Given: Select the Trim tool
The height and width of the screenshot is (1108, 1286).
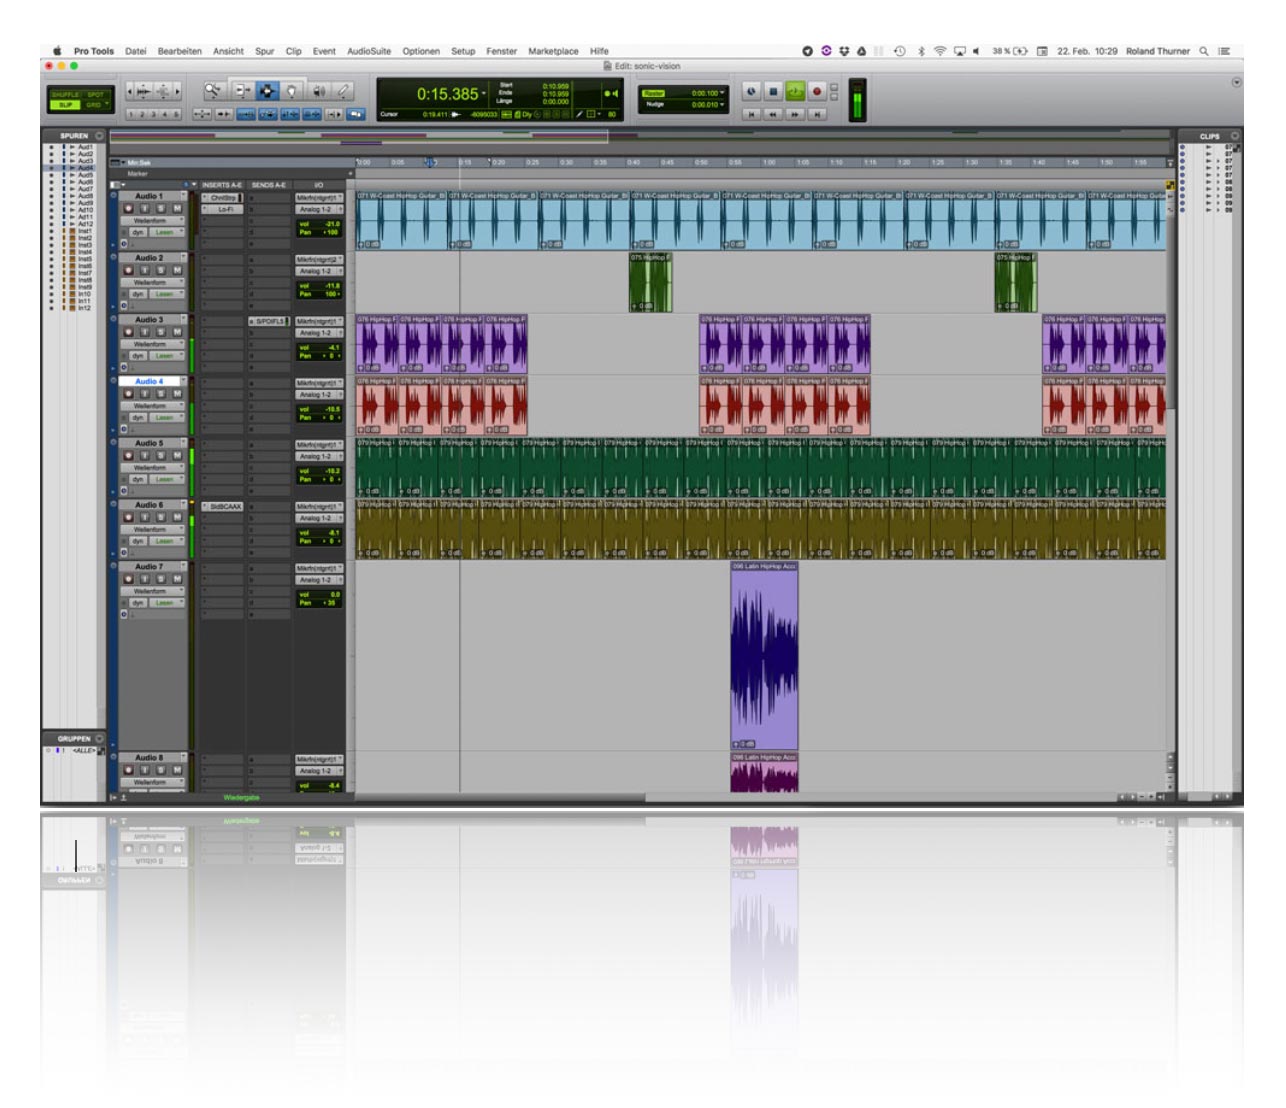Looking at the screenshot, I should tap(241, 91).
